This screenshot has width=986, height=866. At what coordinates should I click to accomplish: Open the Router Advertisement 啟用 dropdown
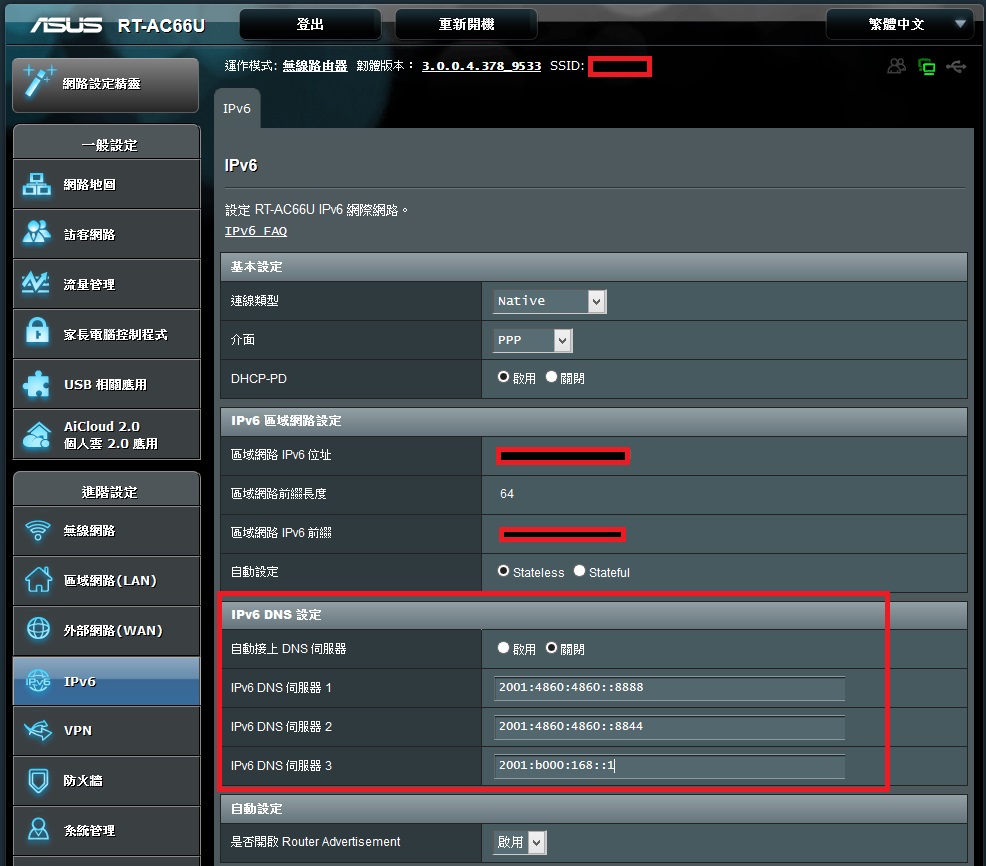click(520, 842)
